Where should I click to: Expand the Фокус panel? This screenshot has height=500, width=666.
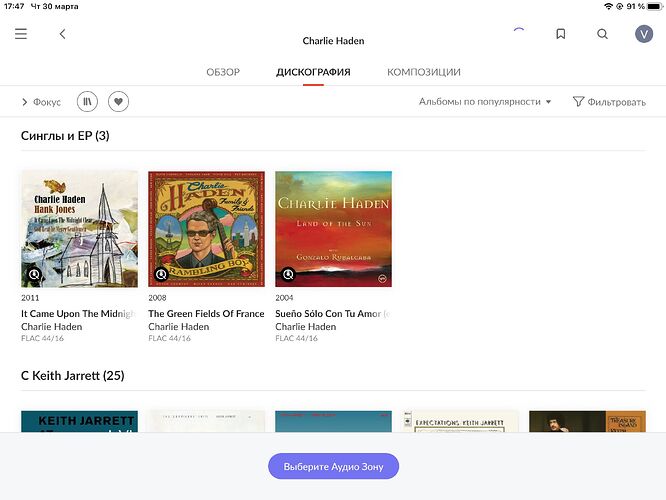coord(41,102)
